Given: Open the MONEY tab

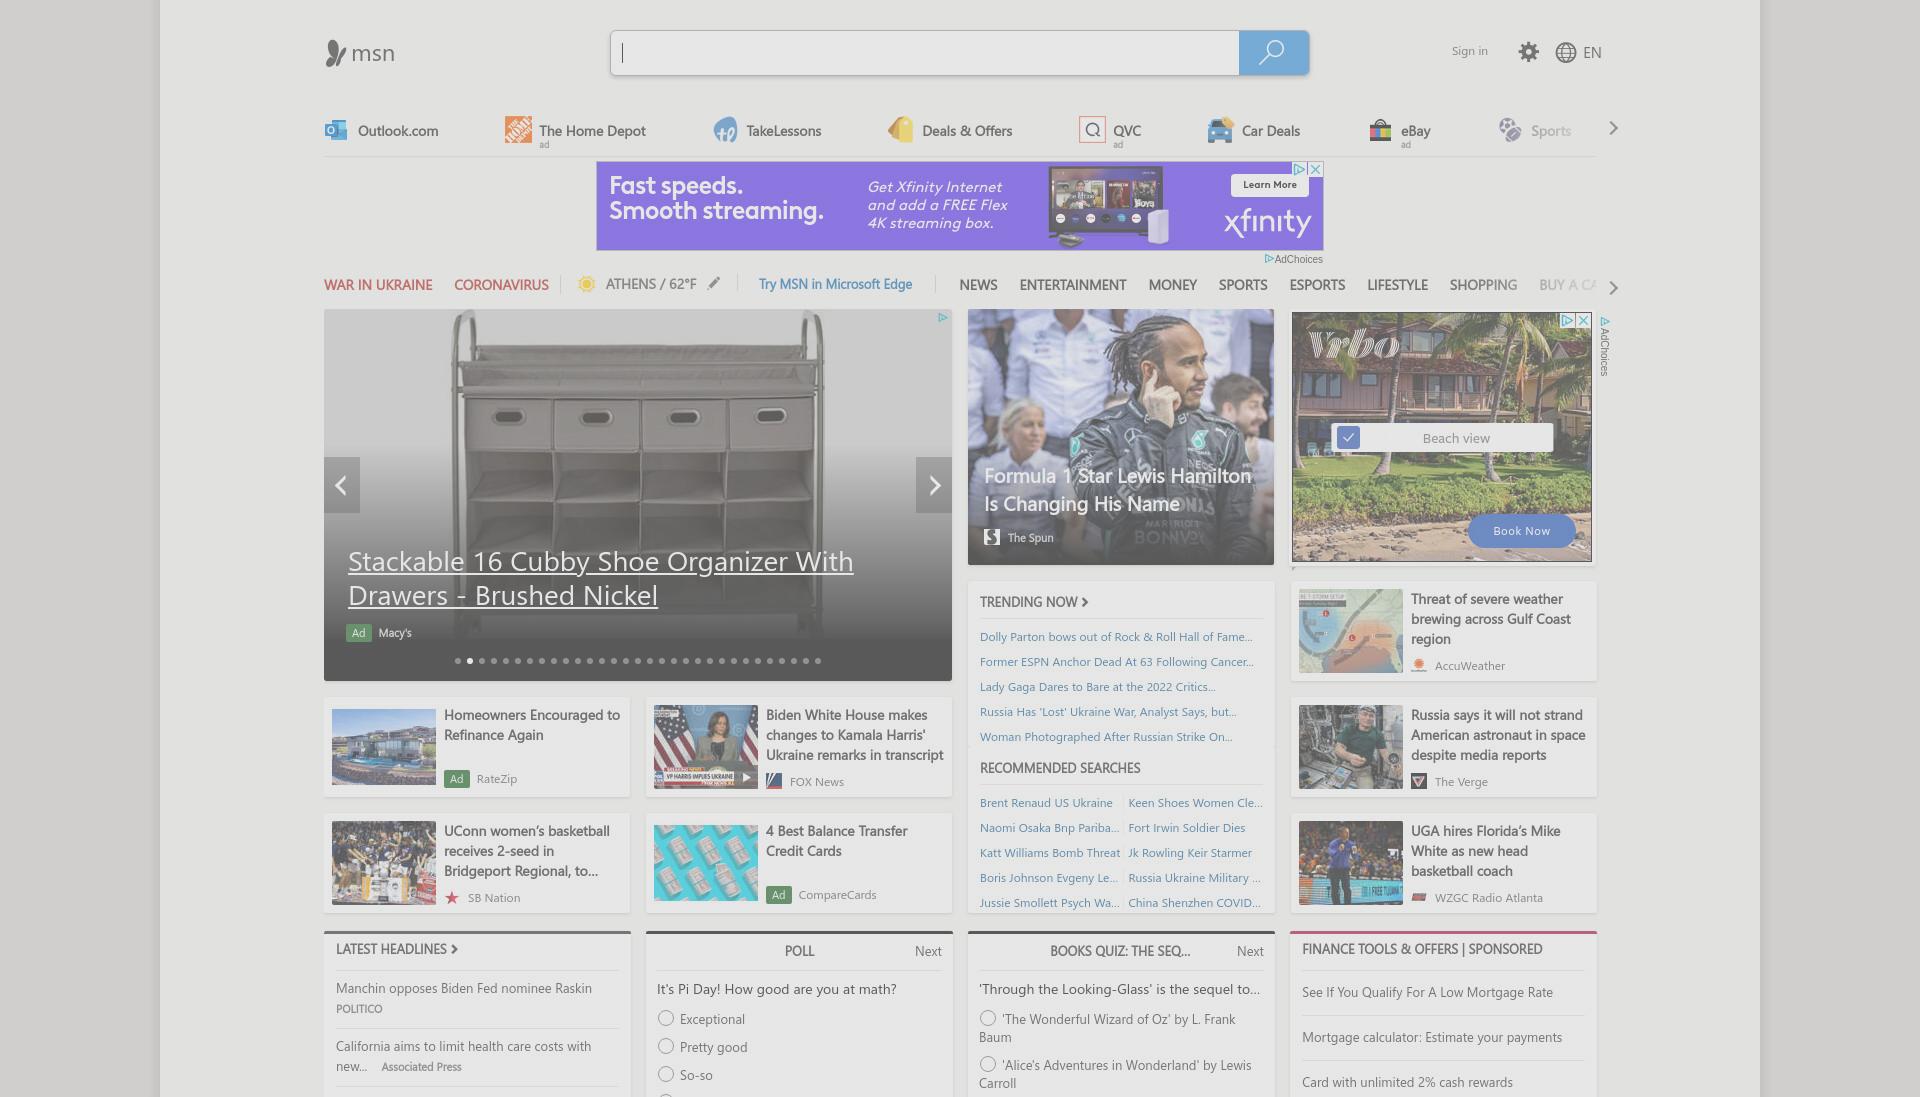Looking at the screenshot, I should [1172, 285].
